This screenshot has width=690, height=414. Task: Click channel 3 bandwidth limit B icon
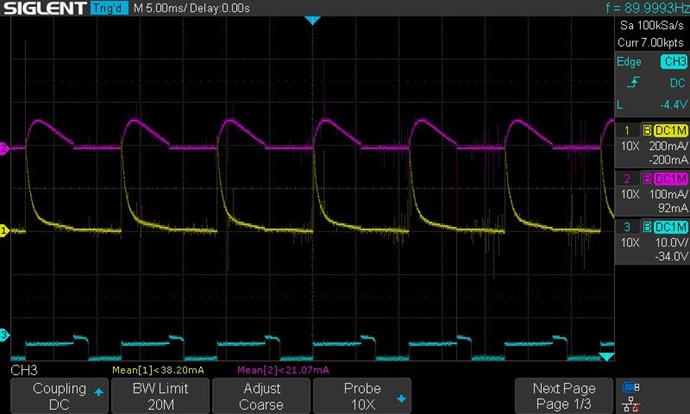coord(647,227)
